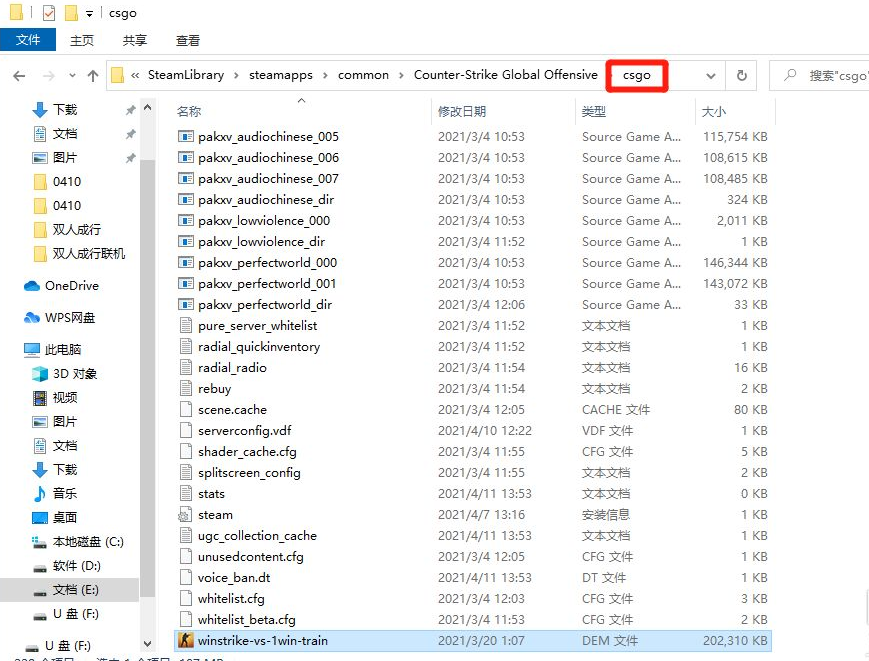869x661 pixels.
Task: Open pinned 图片 in quick access
Action: pyautogui.click(x=65, y=157)
